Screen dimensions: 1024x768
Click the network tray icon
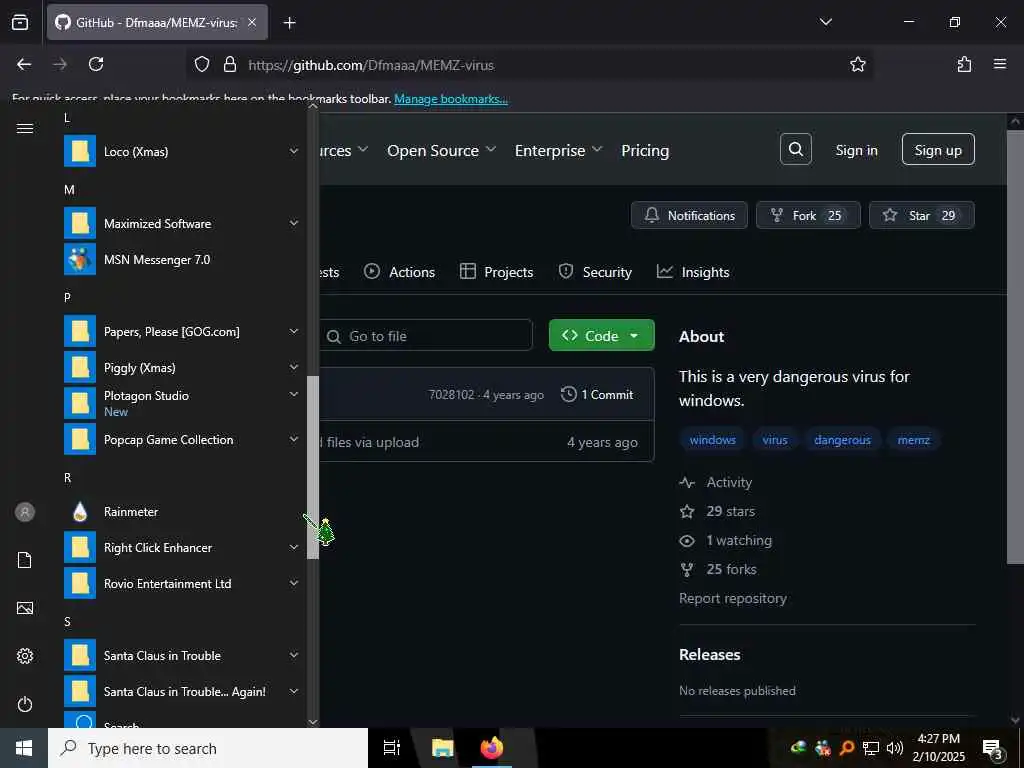click(x=871, y=748)
